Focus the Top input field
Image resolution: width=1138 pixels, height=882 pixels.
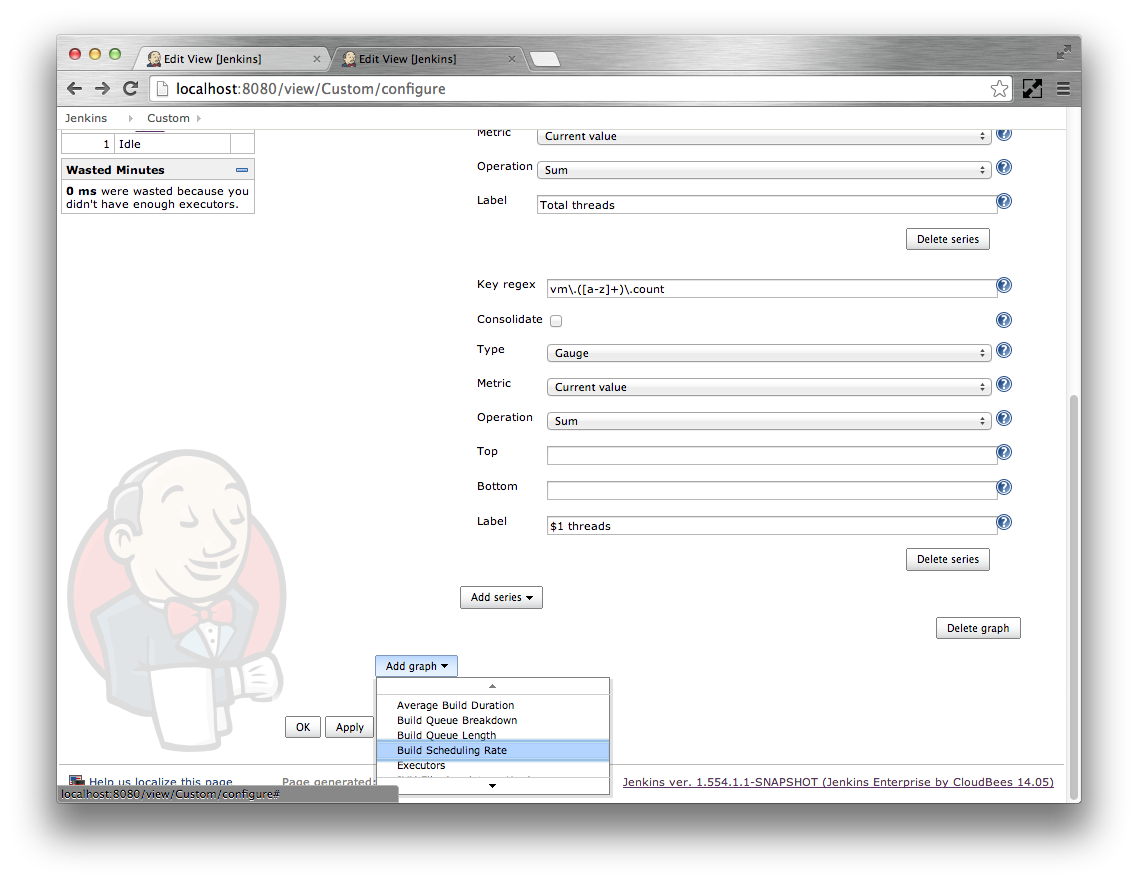(x=771, y=455)
